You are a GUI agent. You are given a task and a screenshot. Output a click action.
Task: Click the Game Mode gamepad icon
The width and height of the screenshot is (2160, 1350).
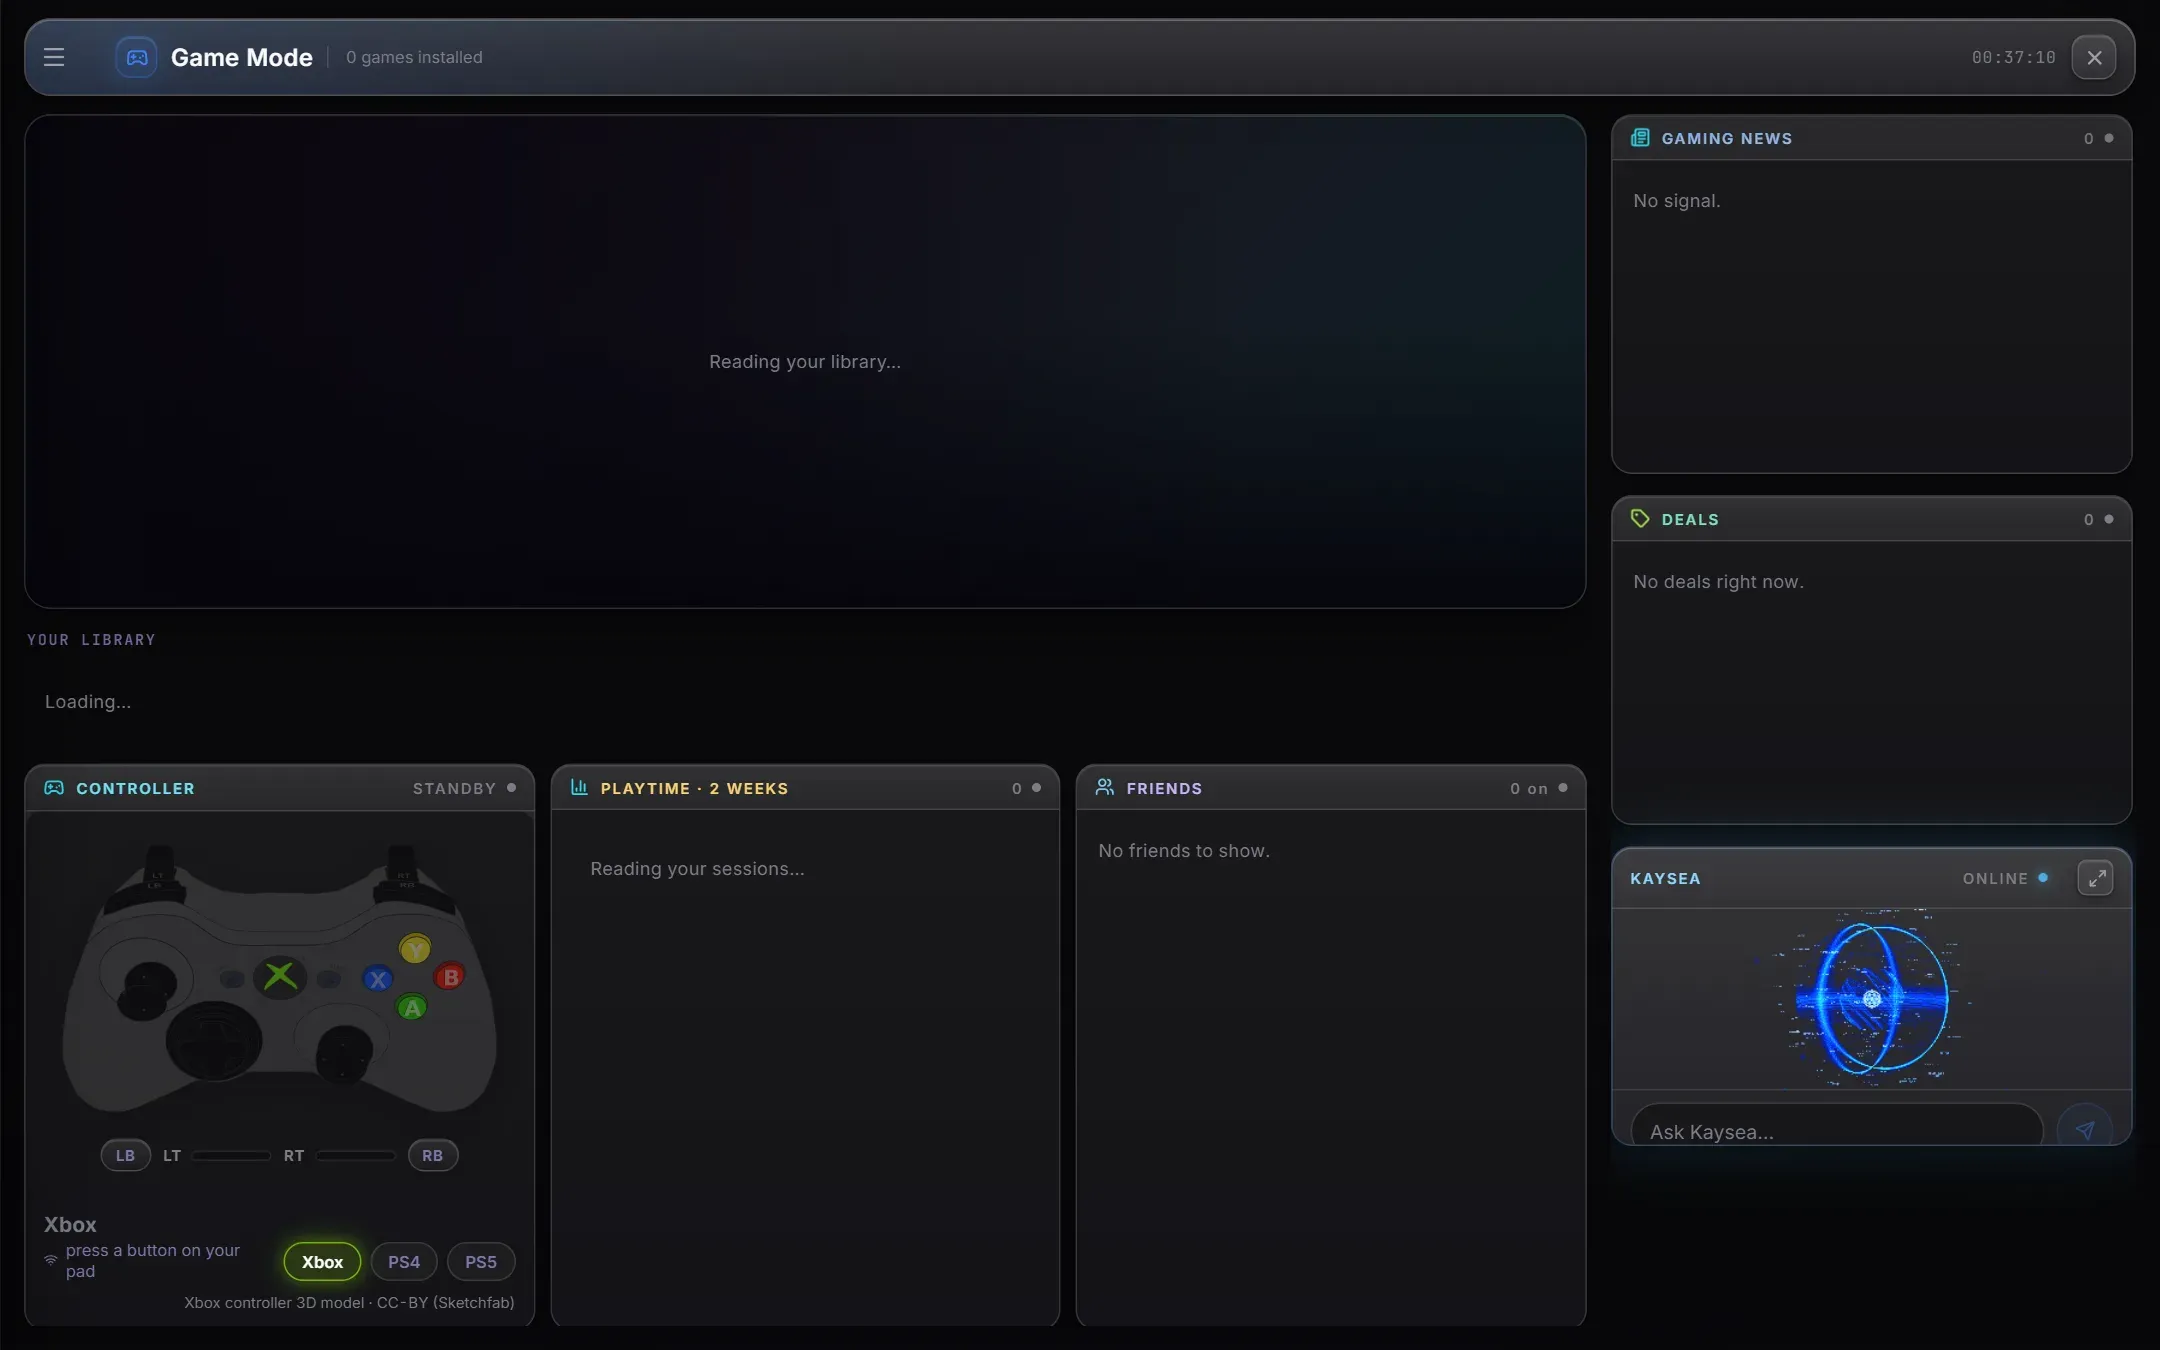point(136,57)
